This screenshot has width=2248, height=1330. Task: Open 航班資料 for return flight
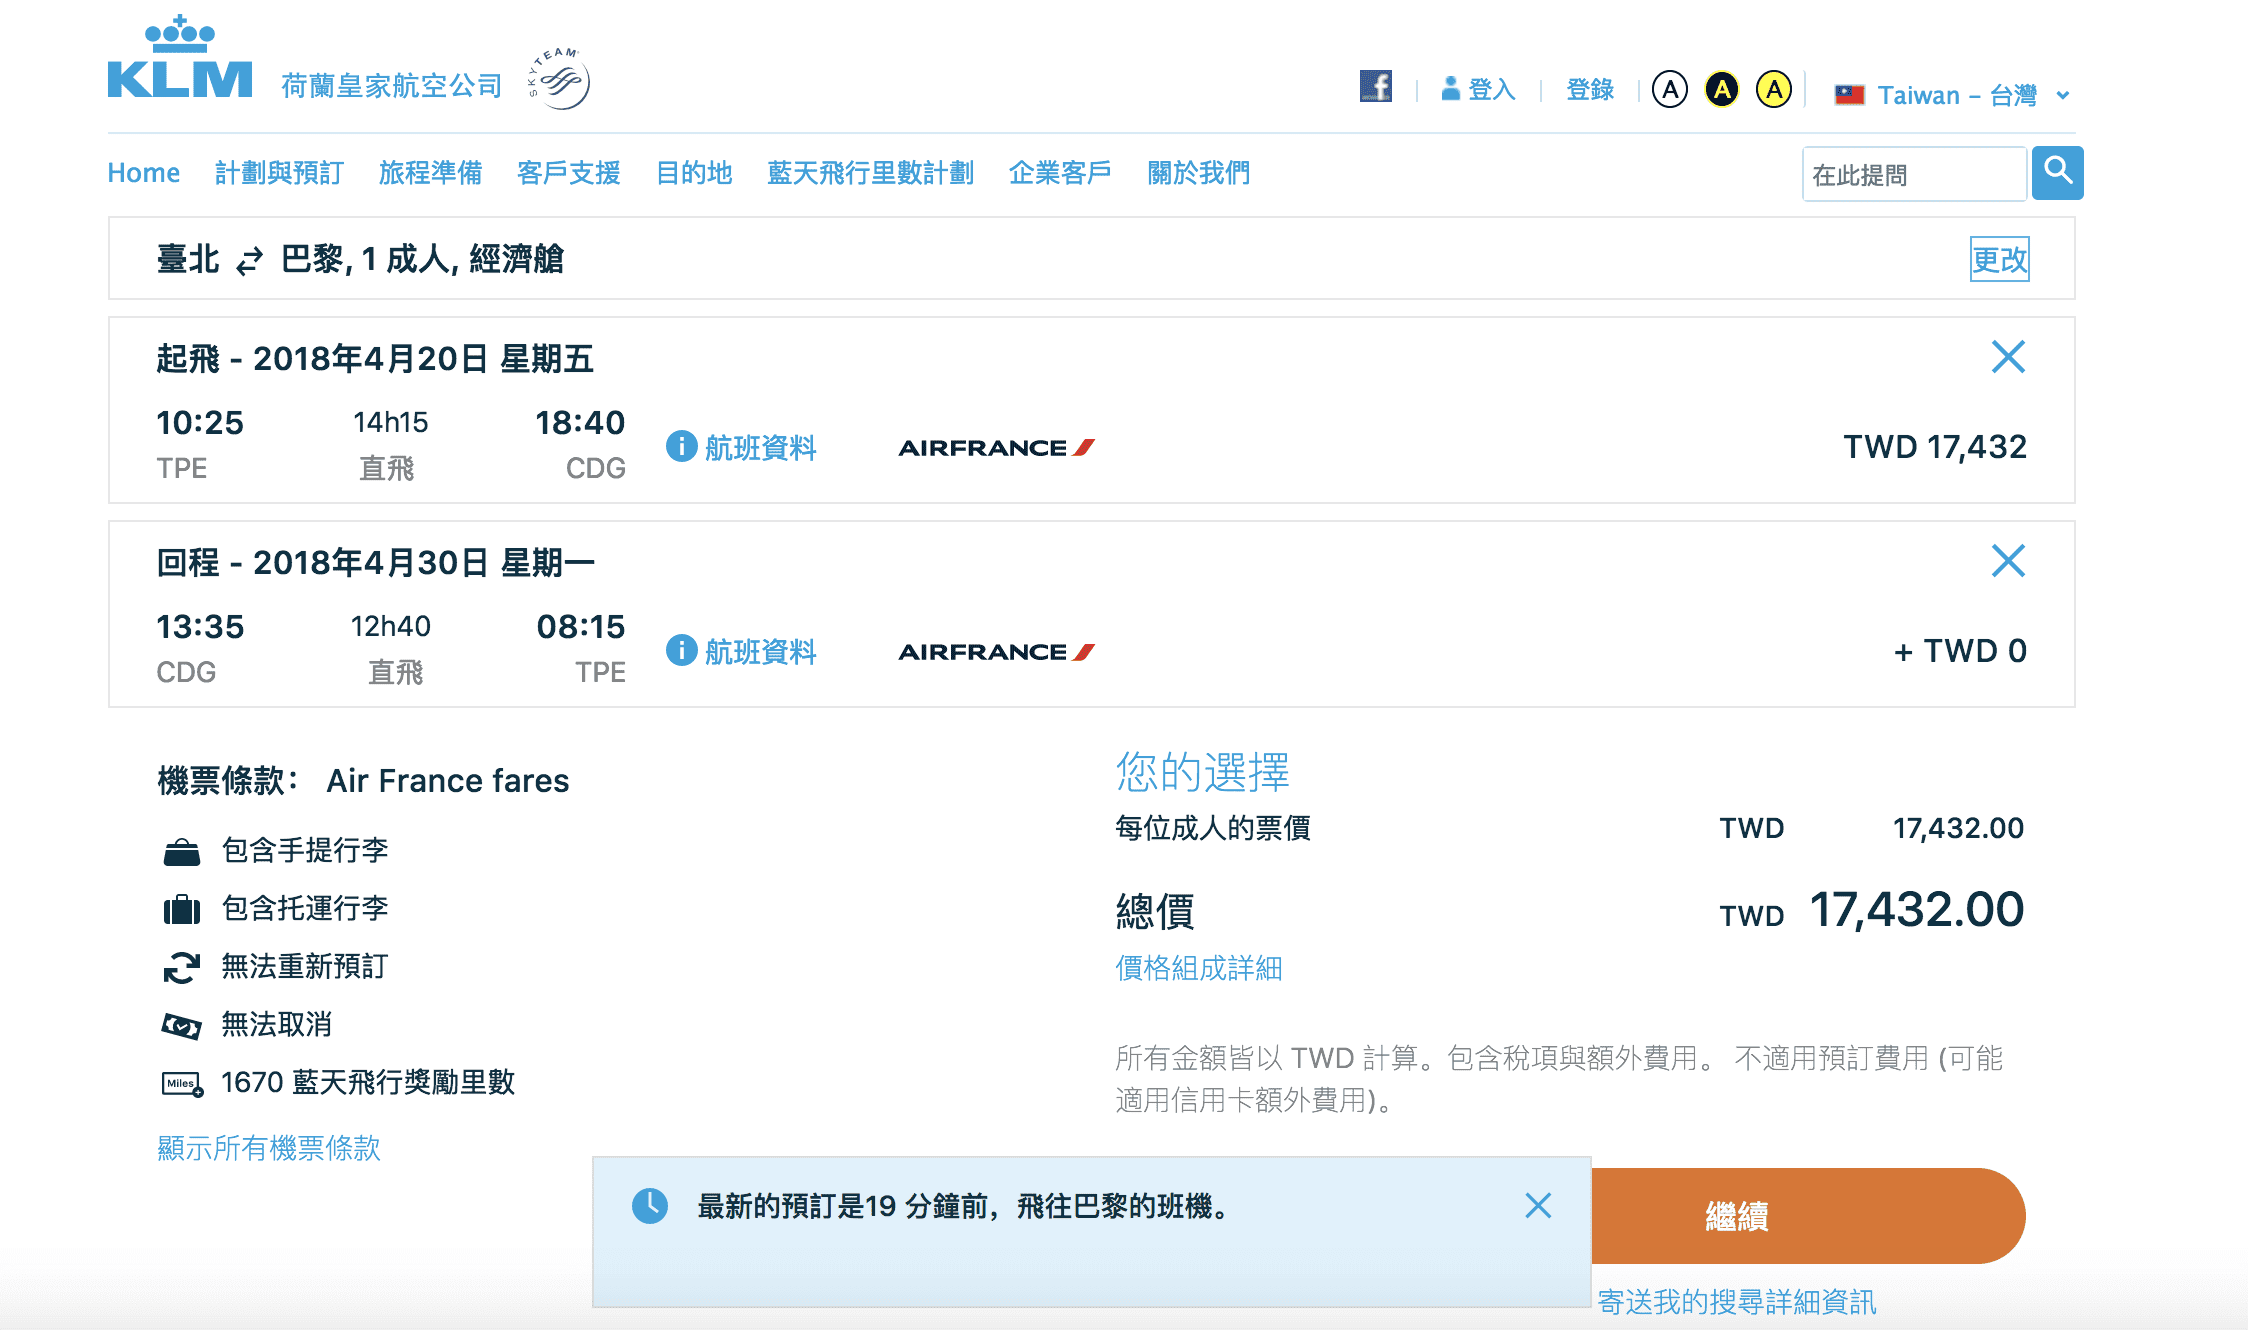[761, 651]
